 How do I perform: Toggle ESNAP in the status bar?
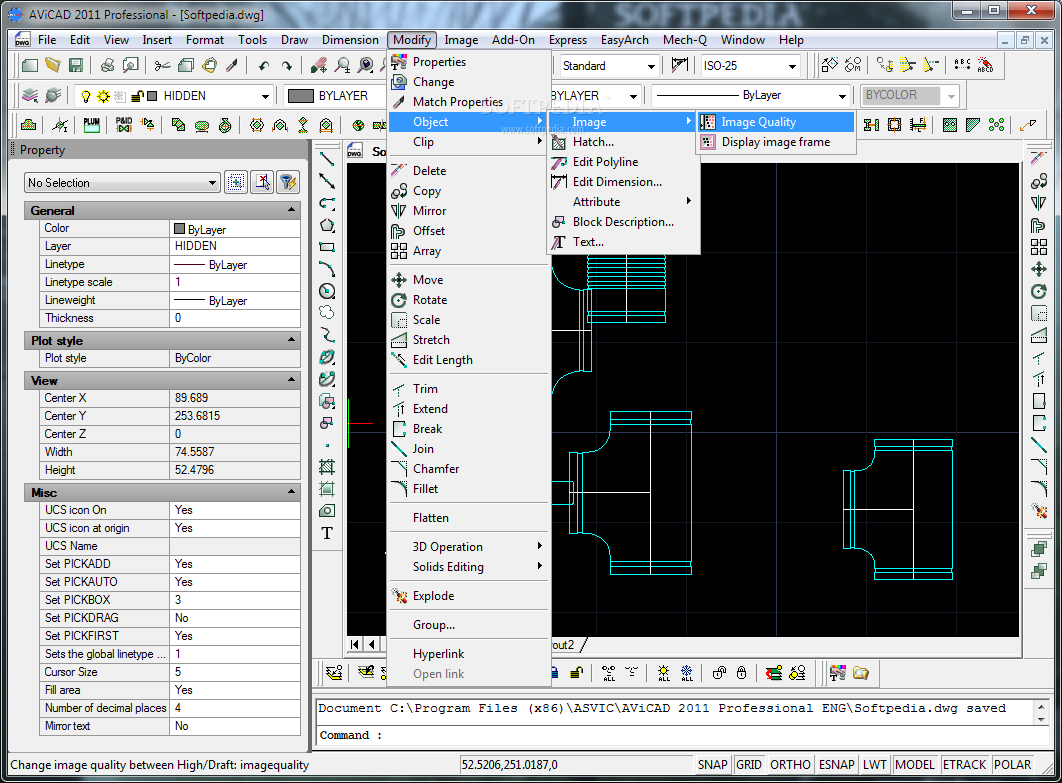point(836,765)
